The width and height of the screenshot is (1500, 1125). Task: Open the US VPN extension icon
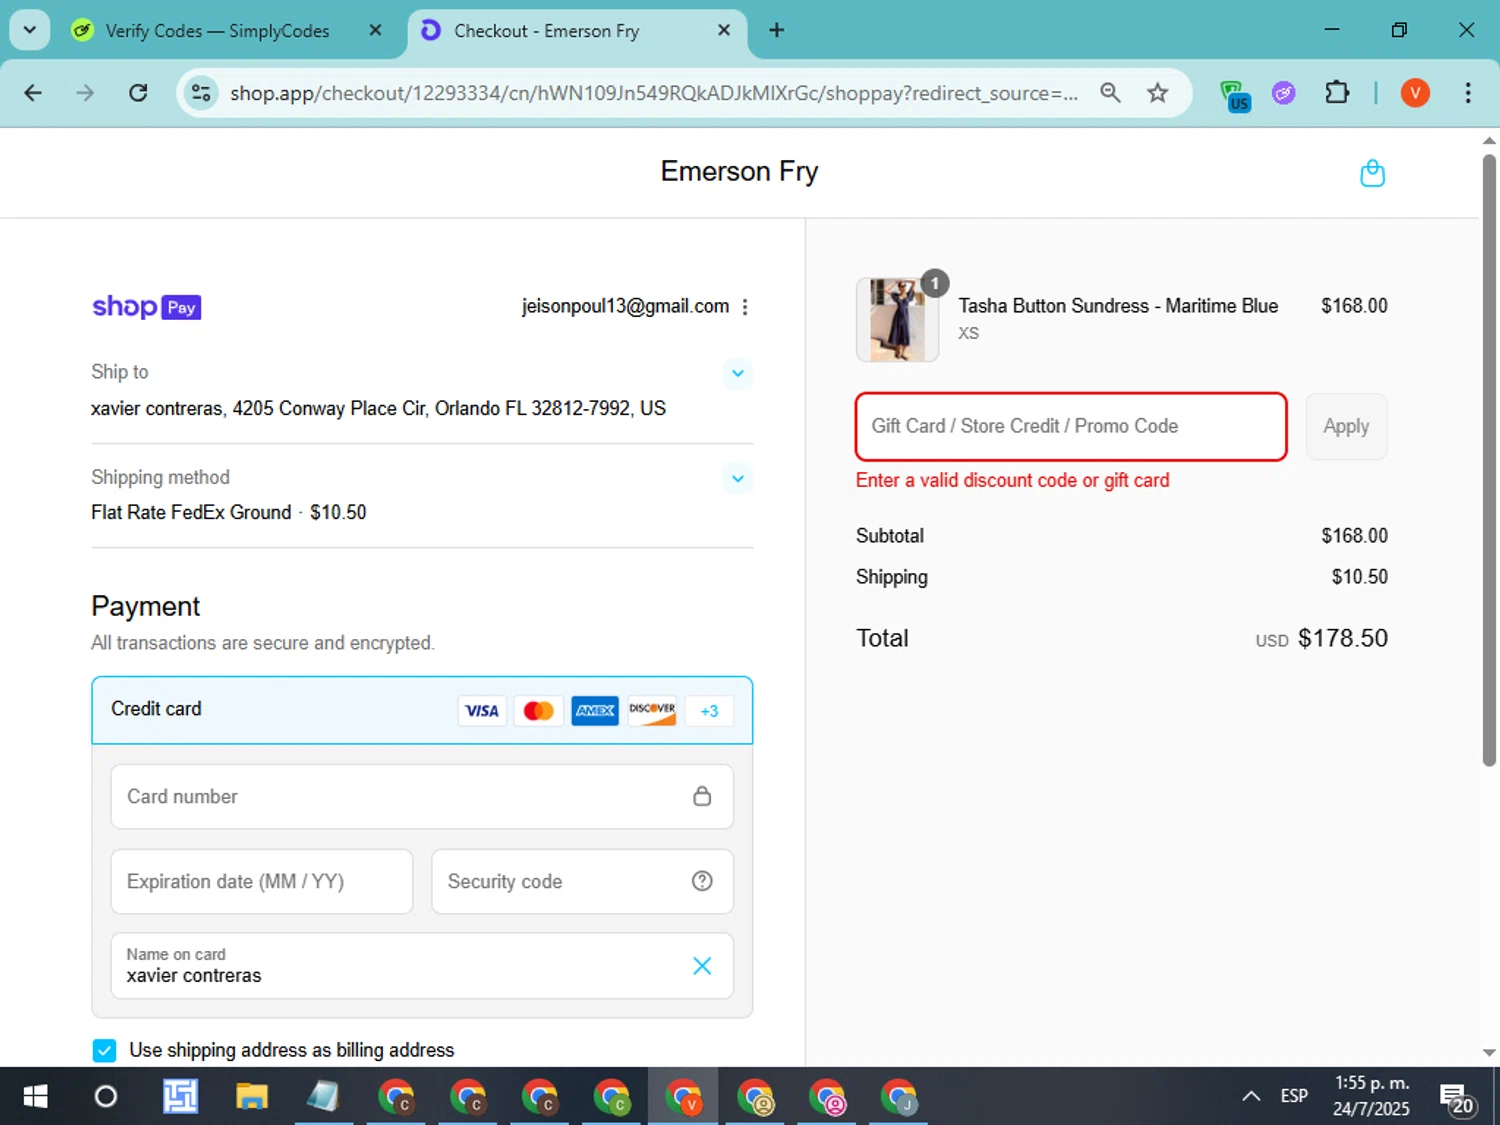(x=1235, y=95)
